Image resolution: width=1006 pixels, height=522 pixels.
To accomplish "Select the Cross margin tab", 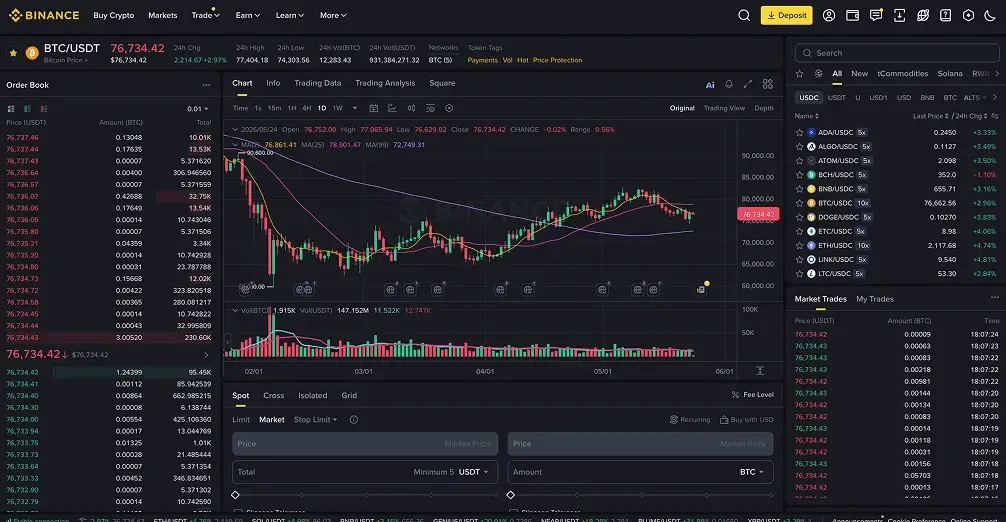I will coord(273,396).
